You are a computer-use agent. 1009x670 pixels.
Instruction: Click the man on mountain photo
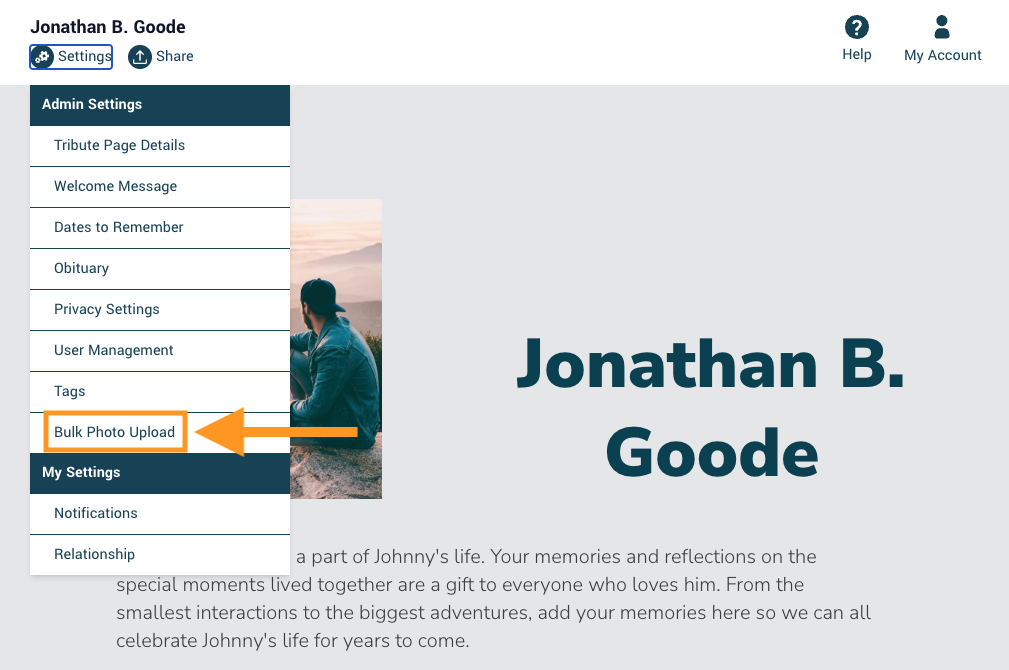tap(336, 349)
